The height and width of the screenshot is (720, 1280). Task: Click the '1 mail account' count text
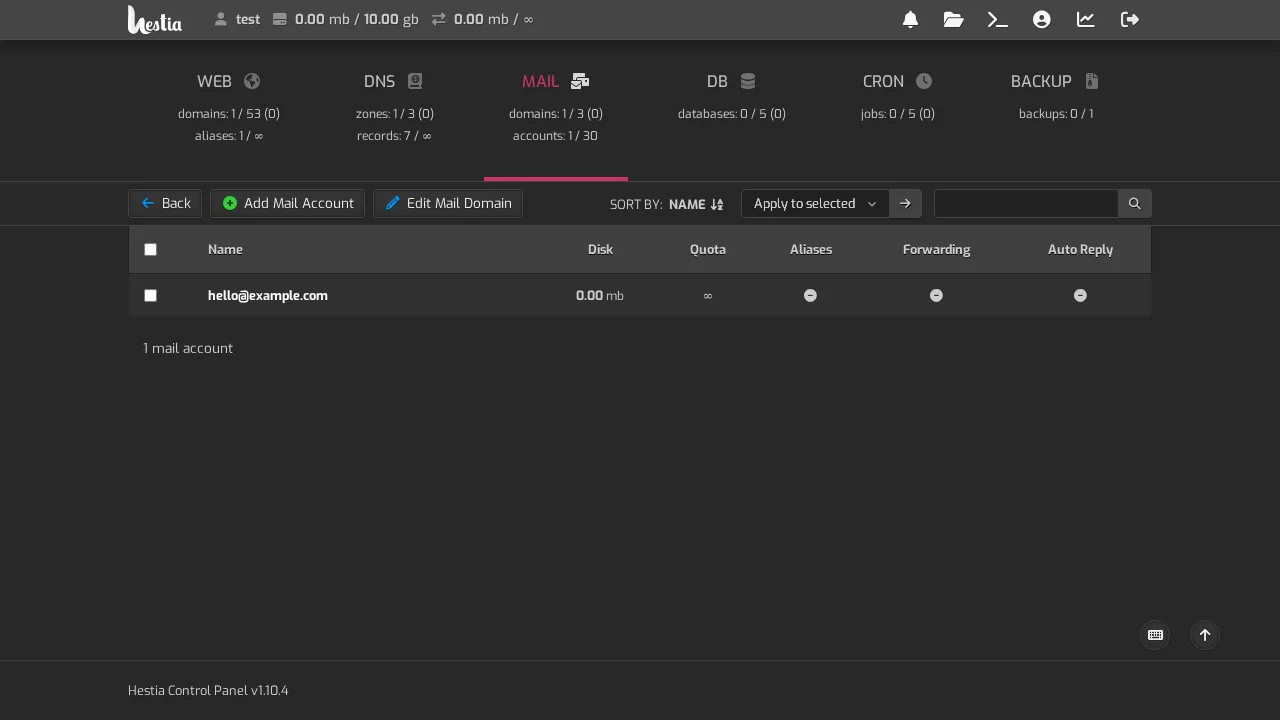[188, 348]
